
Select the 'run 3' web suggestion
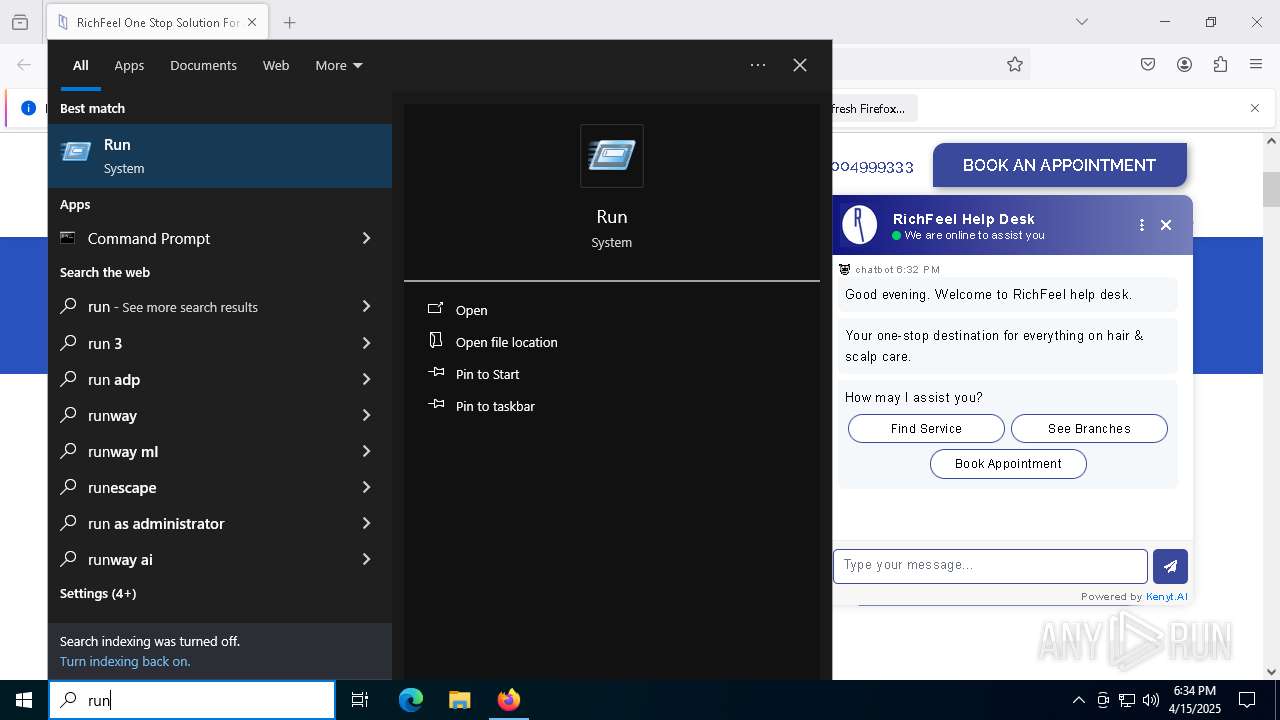click(220, 343)
